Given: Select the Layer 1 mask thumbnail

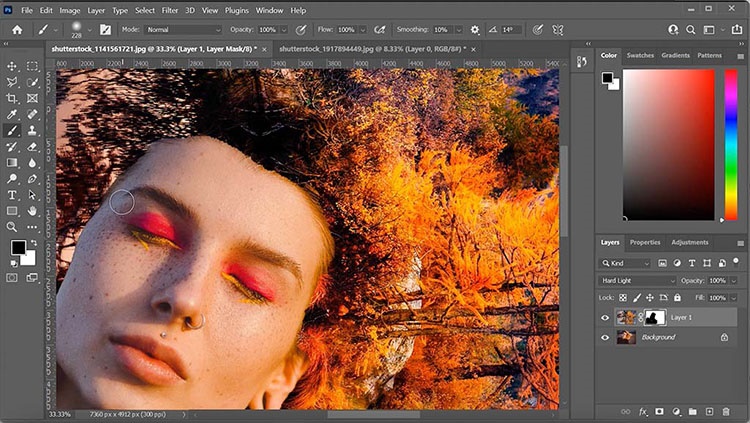Looking at the screenshot, I should [655, 317].
